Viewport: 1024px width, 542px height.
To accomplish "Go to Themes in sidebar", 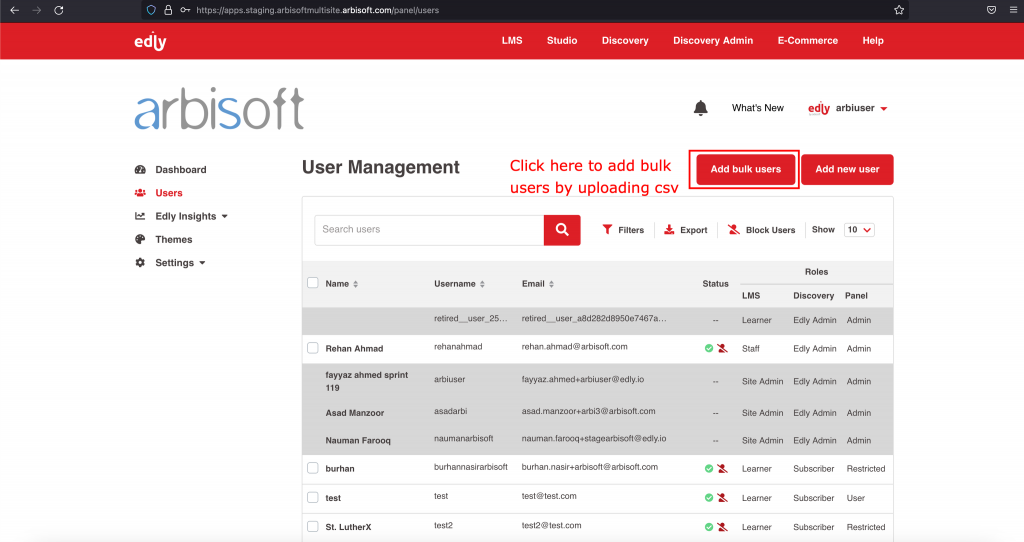I will [x=174, y=240].
